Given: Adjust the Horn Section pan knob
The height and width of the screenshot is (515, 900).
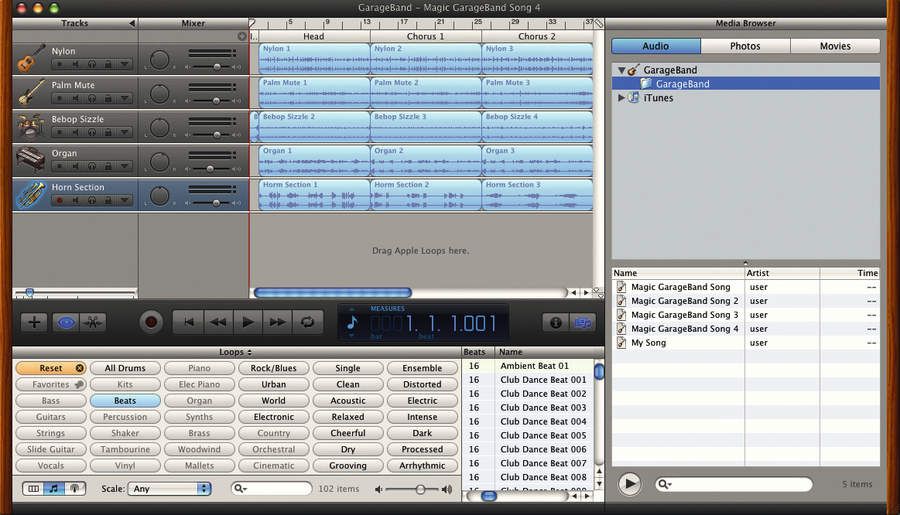Looking at the screenshot, I should pos(159,196).
